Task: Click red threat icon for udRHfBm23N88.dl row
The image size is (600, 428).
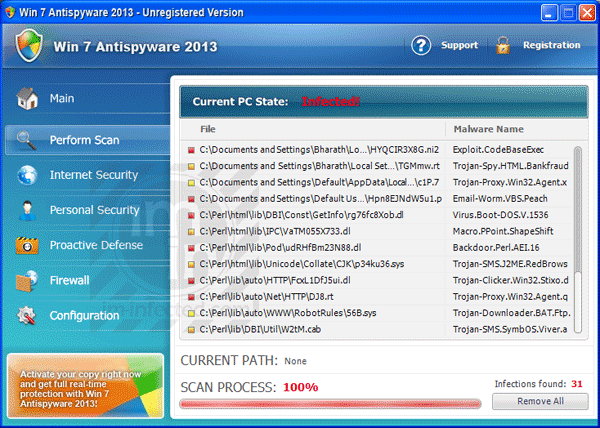Action: click(191, 248)
